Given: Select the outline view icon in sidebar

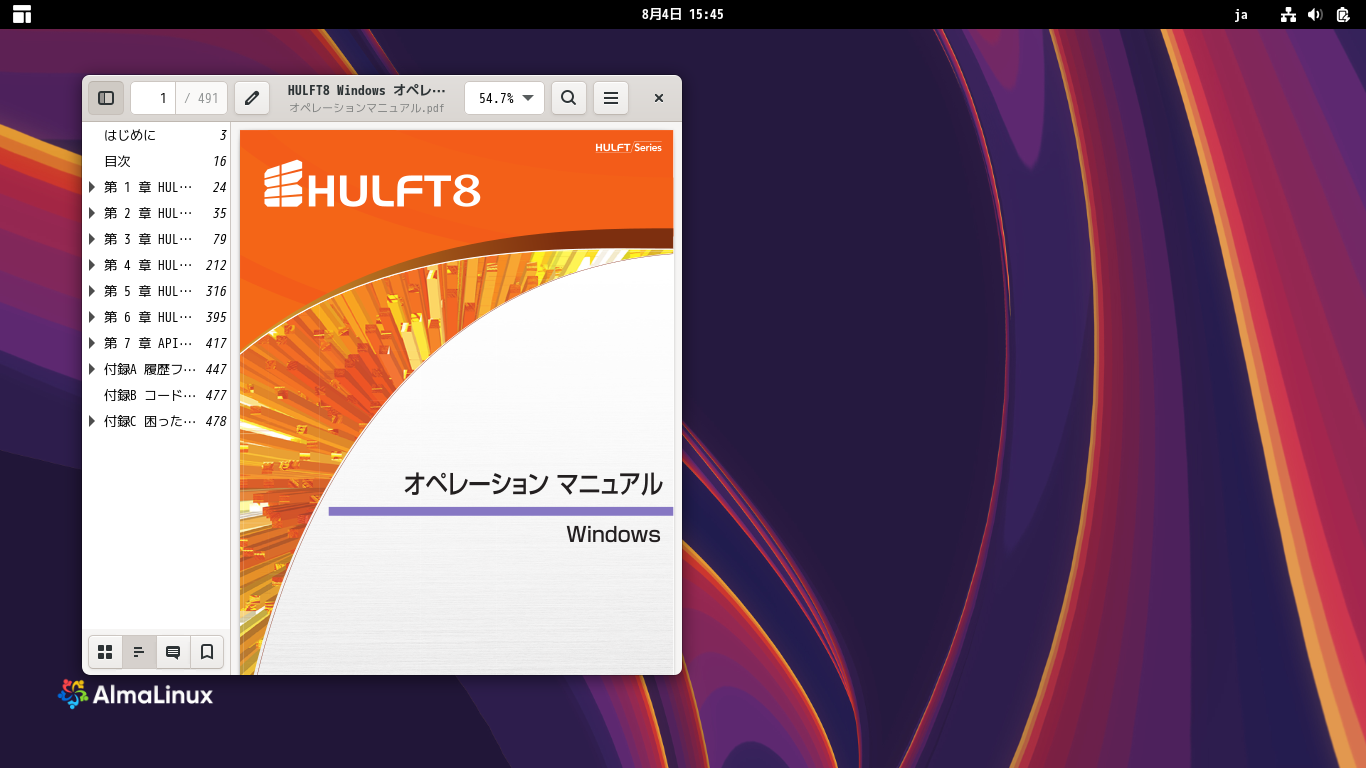Looking at the screenshot, I should click(139, 652).
